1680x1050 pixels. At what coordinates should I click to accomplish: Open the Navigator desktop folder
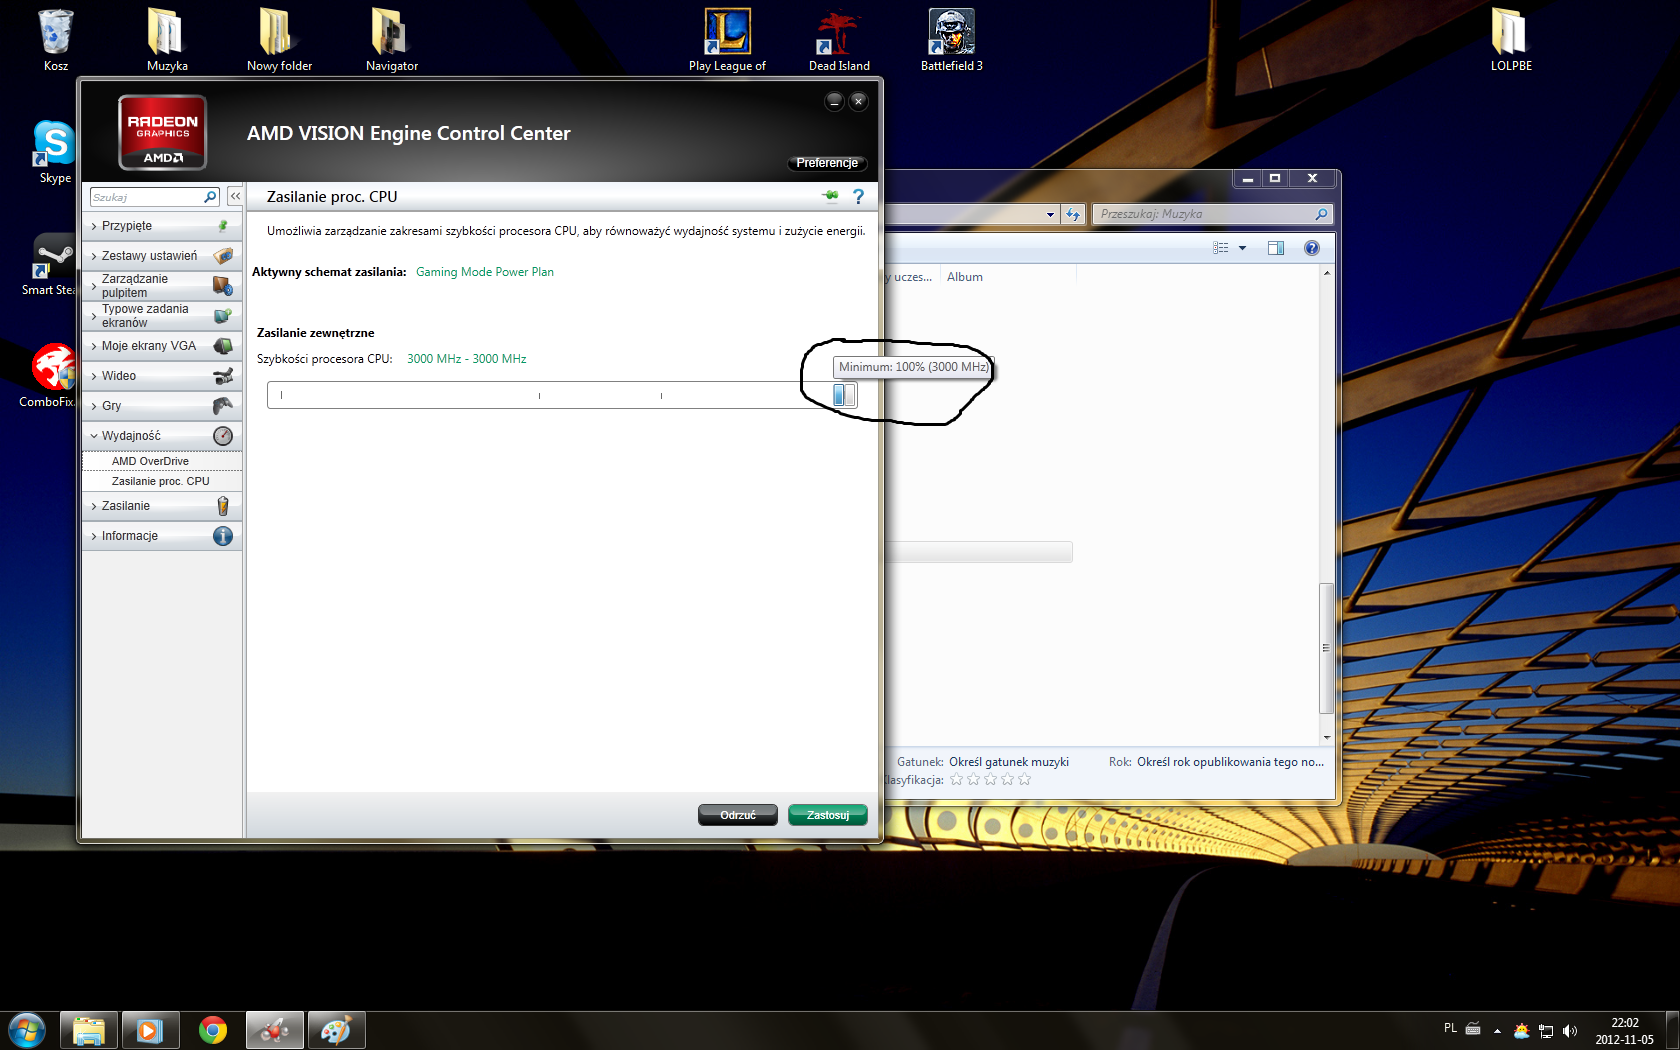pyautogui.click(x=391, y=40)
